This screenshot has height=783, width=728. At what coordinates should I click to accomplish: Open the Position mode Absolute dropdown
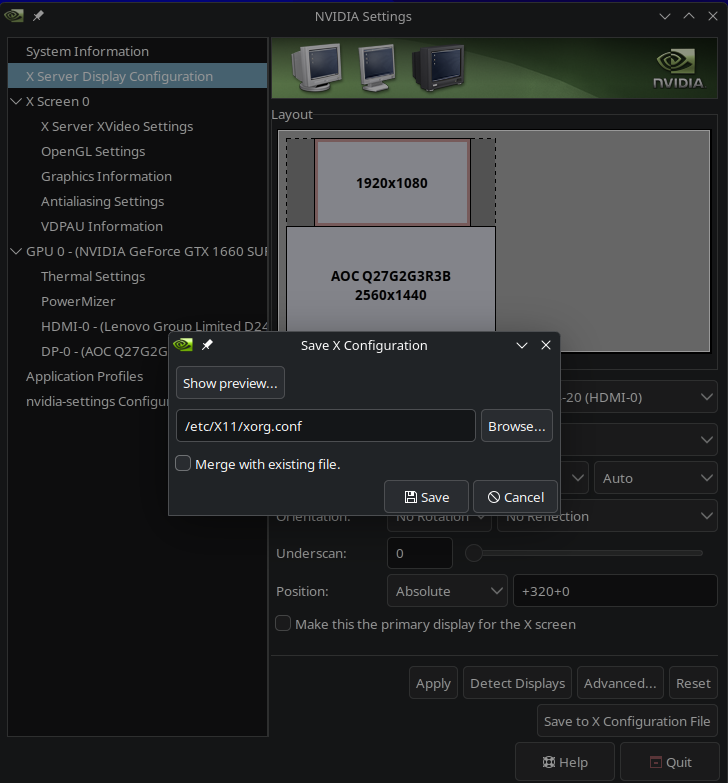point(447,591)
